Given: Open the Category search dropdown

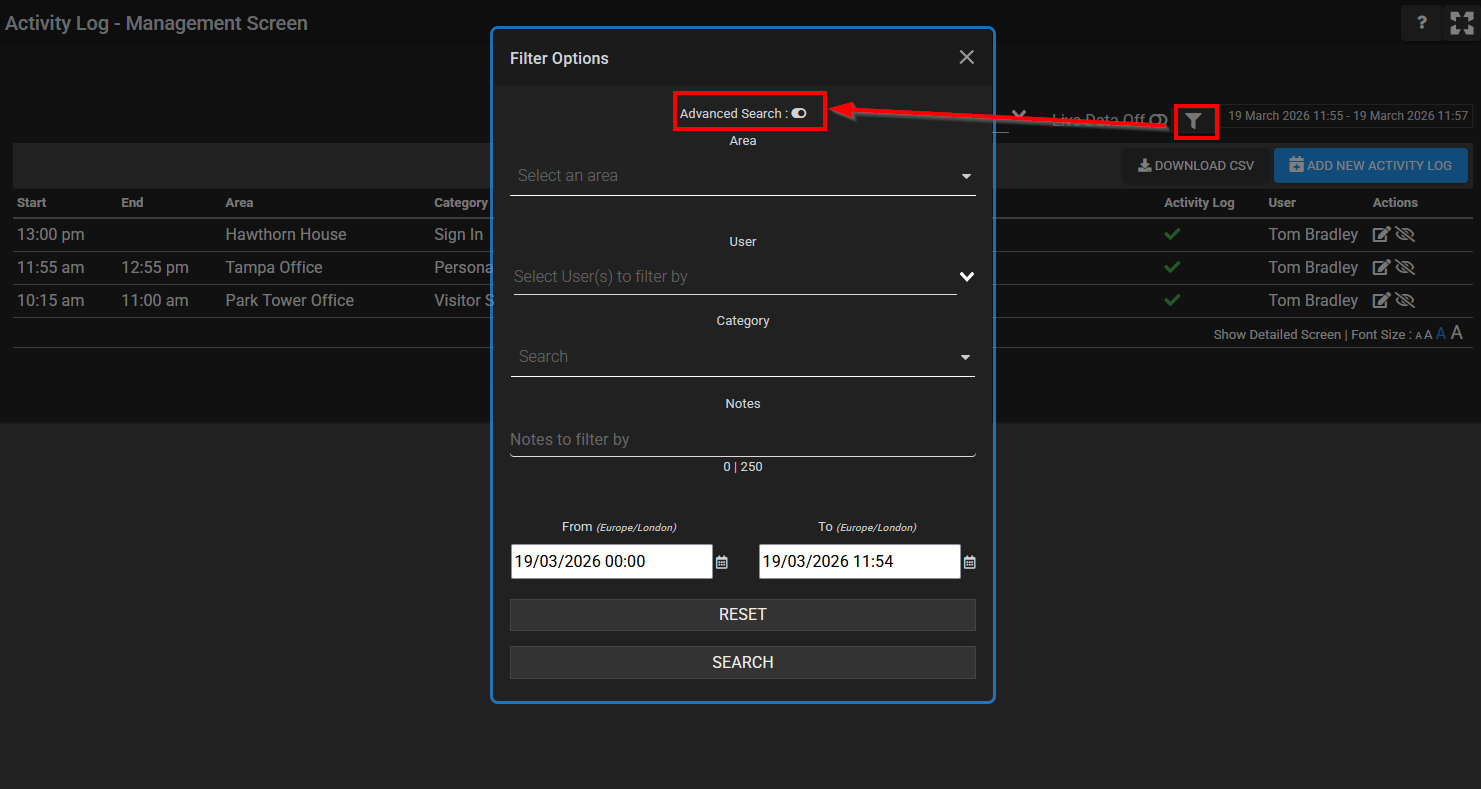Looking at the screenshot, I should click(742, 357).
